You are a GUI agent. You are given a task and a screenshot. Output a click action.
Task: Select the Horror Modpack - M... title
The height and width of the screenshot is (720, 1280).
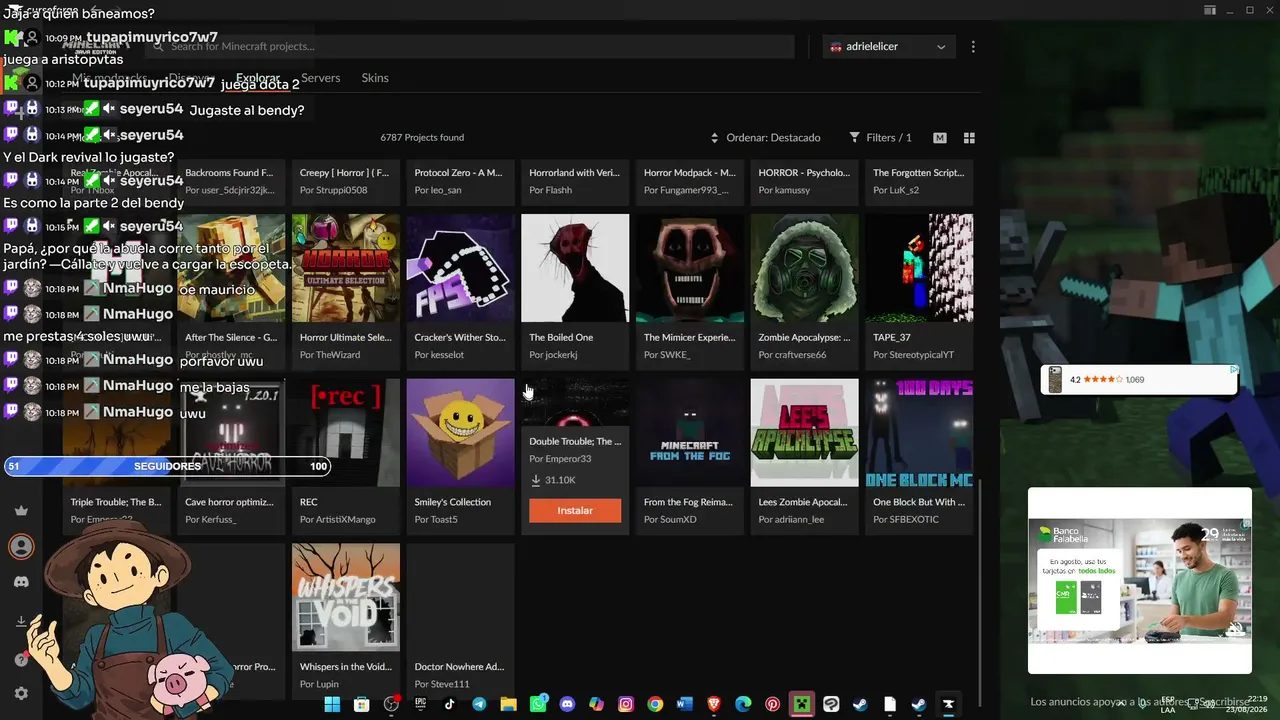pos(690,173)
